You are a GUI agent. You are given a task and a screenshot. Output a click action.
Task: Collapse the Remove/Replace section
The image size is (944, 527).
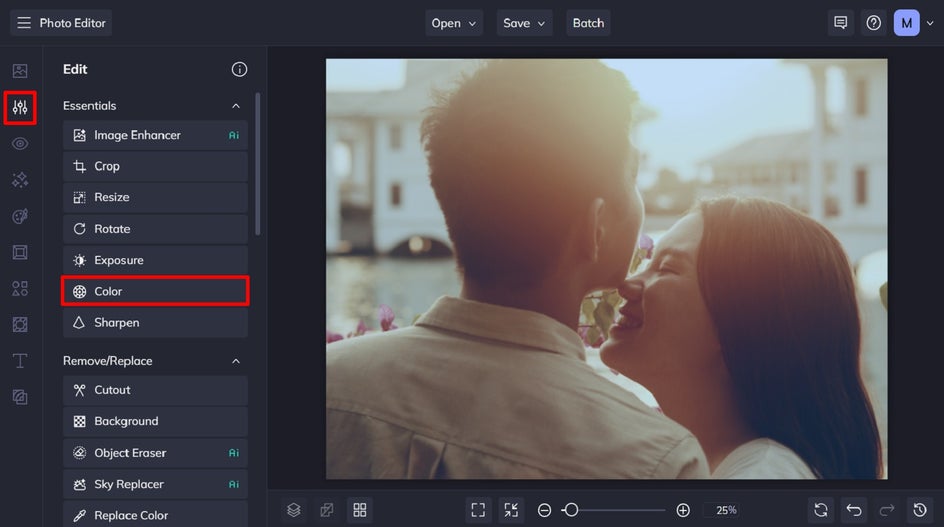click(236, 361)
